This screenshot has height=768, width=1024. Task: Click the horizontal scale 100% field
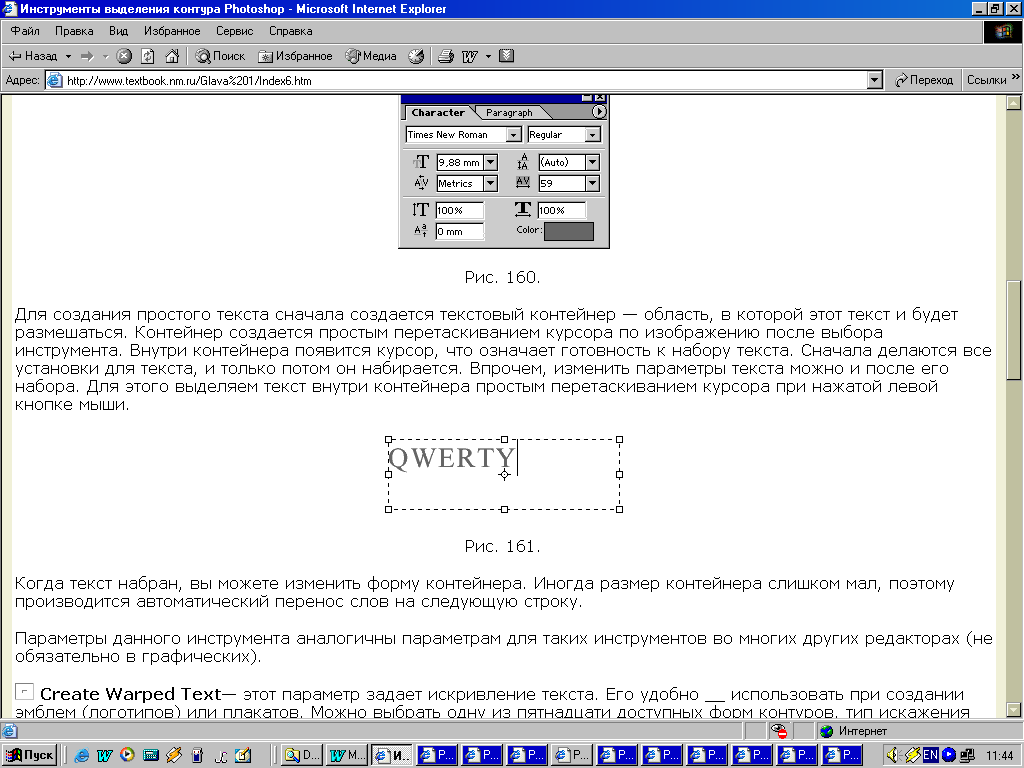tap(562, 210)
